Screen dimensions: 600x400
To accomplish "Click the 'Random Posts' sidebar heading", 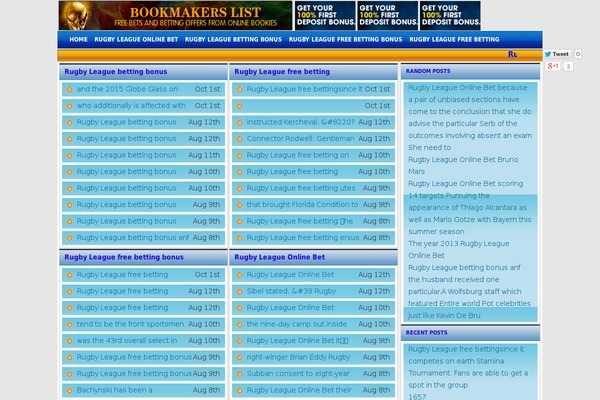I will (x=428, y=71).
